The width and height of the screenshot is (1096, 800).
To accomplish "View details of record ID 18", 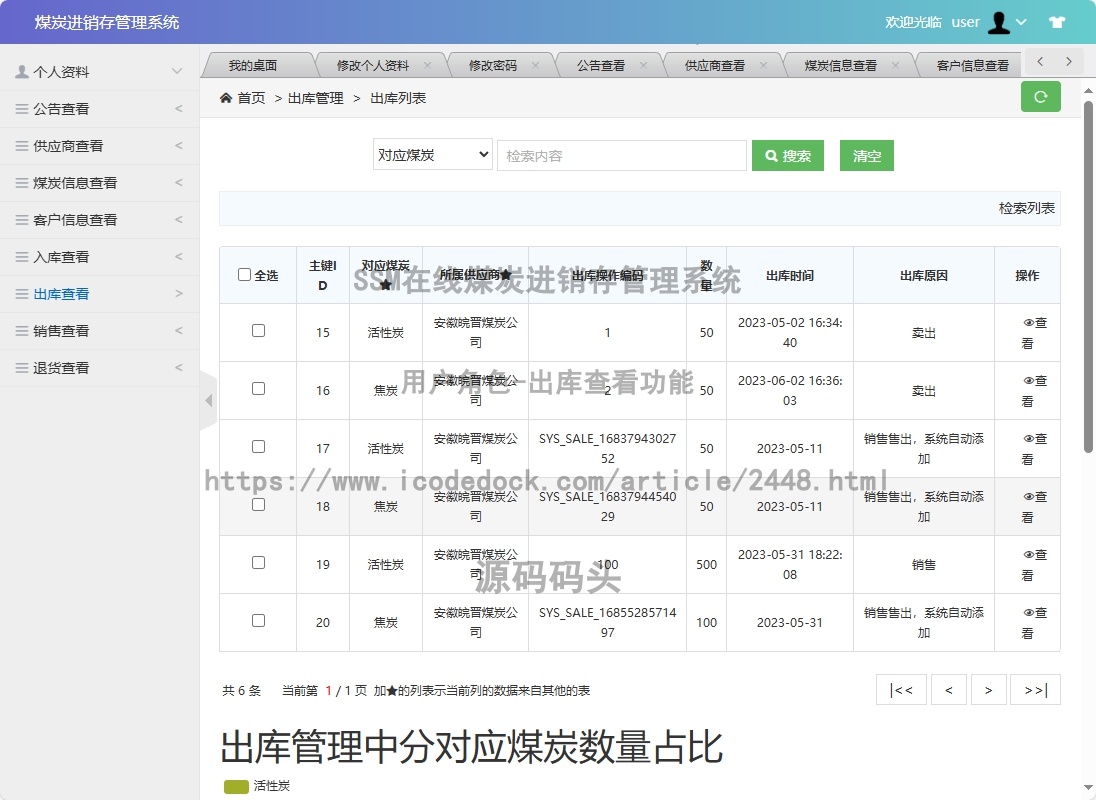I will coord(1033,507).
